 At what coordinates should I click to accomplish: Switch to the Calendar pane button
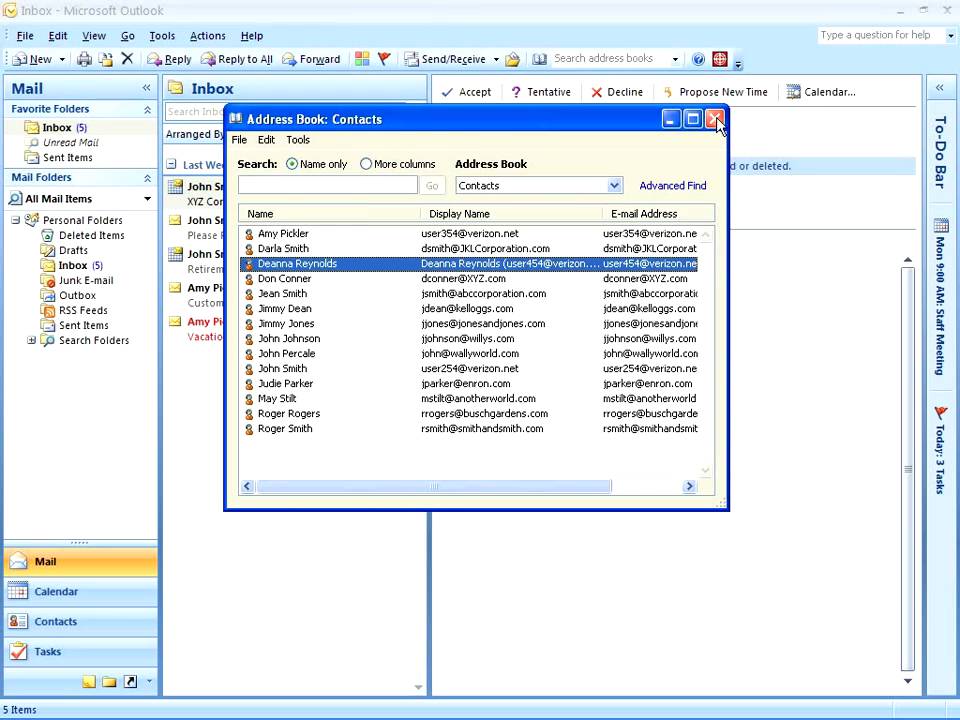coord(81,591)
